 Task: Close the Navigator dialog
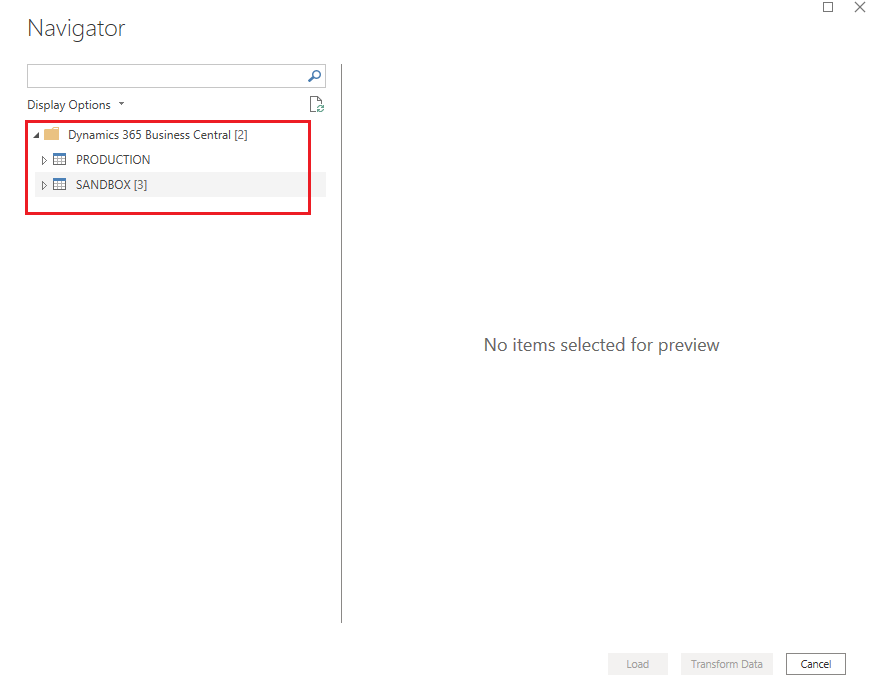[x=860, y=7]
